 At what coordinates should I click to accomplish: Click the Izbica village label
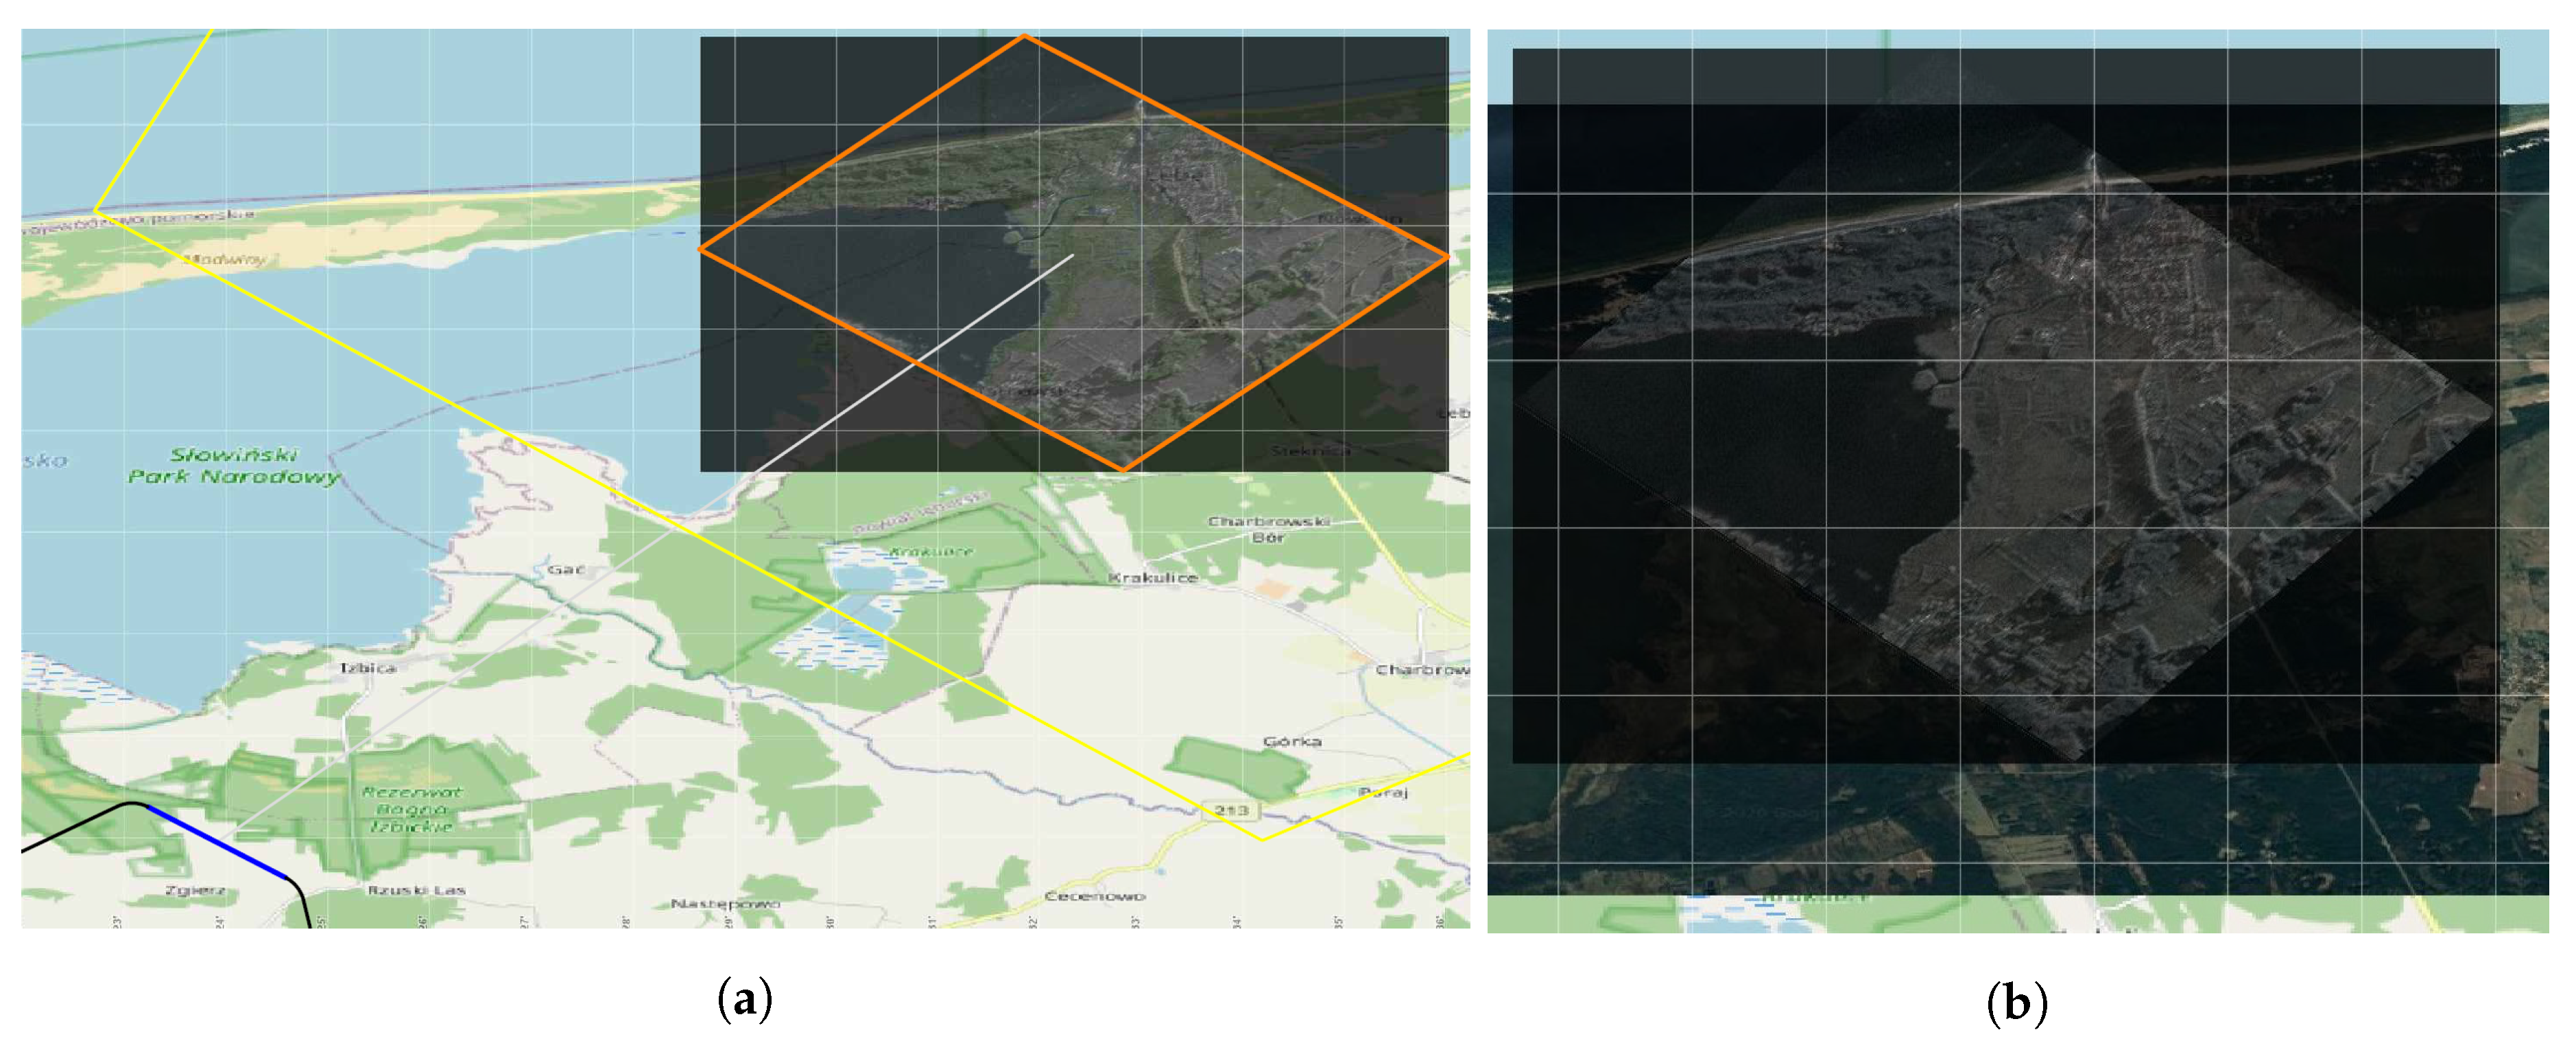pyautogui.click(x=368, y=668)
